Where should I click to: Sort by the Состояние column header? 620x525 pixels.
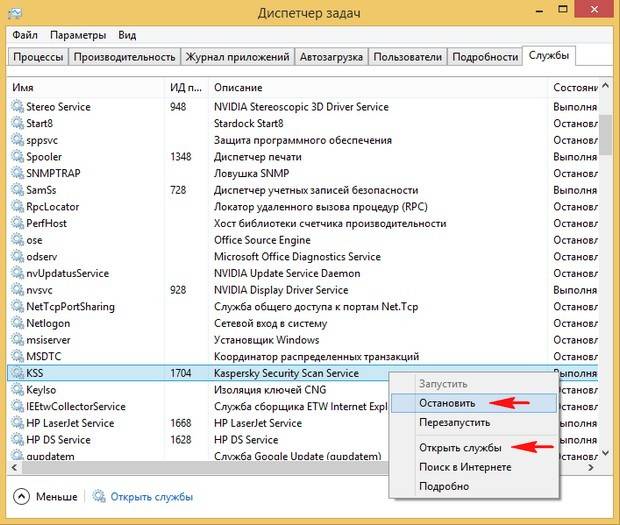click(573, 87)
